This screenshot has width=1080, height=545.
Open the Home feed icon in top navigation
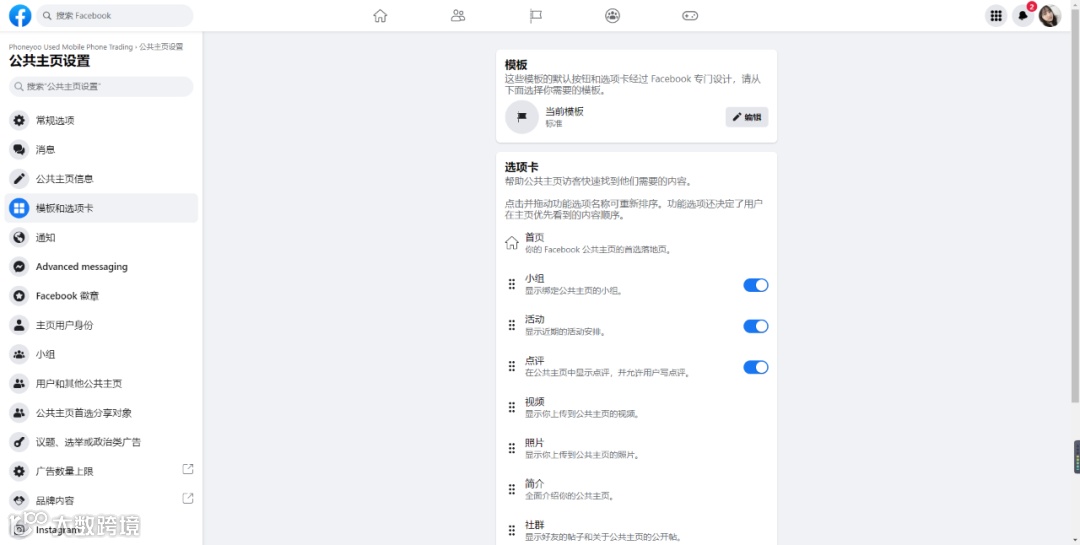click(x=380, y=15)
